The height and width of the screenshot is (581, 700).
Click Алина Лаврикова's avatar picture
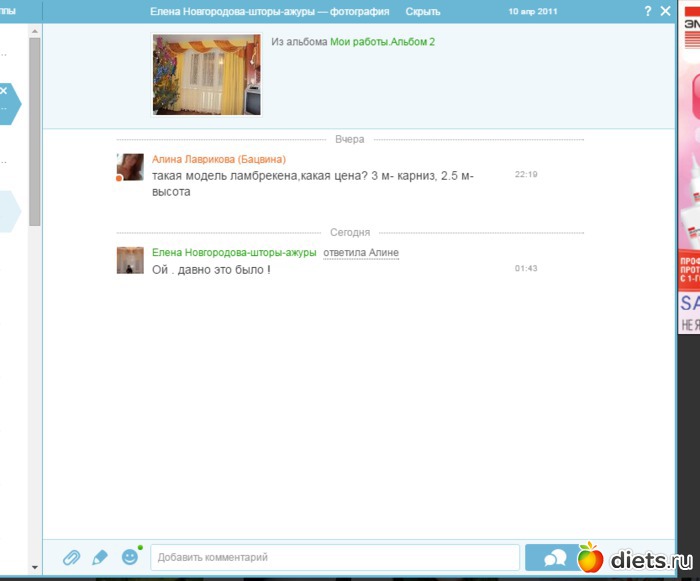130,167
